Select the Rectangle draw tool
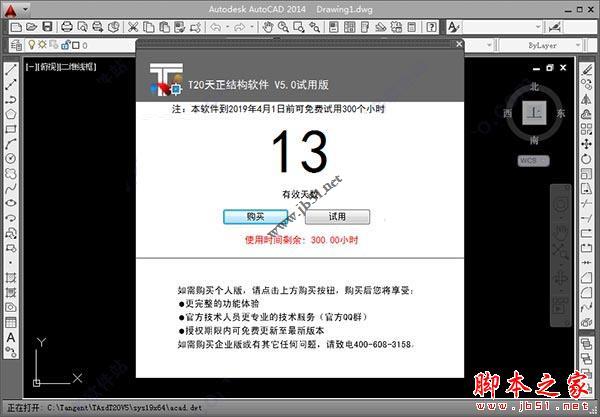This screenshot has height=417, width=600. tap(11, 129)
